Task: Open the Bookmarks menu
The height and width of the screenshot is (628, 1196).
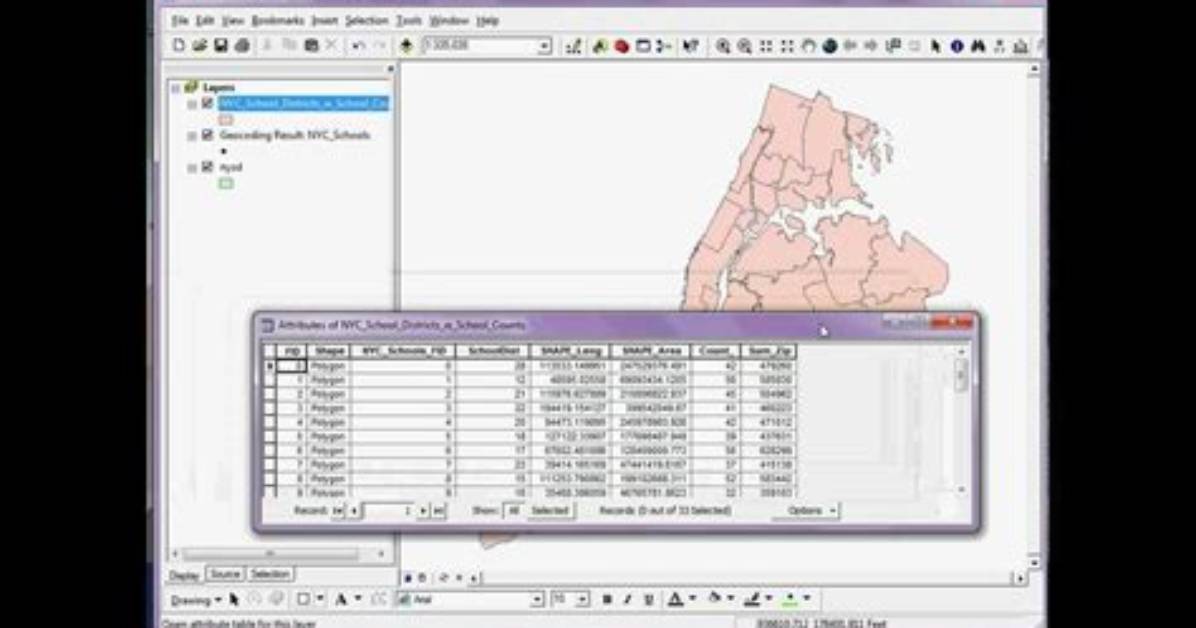Action: [278, 21]
